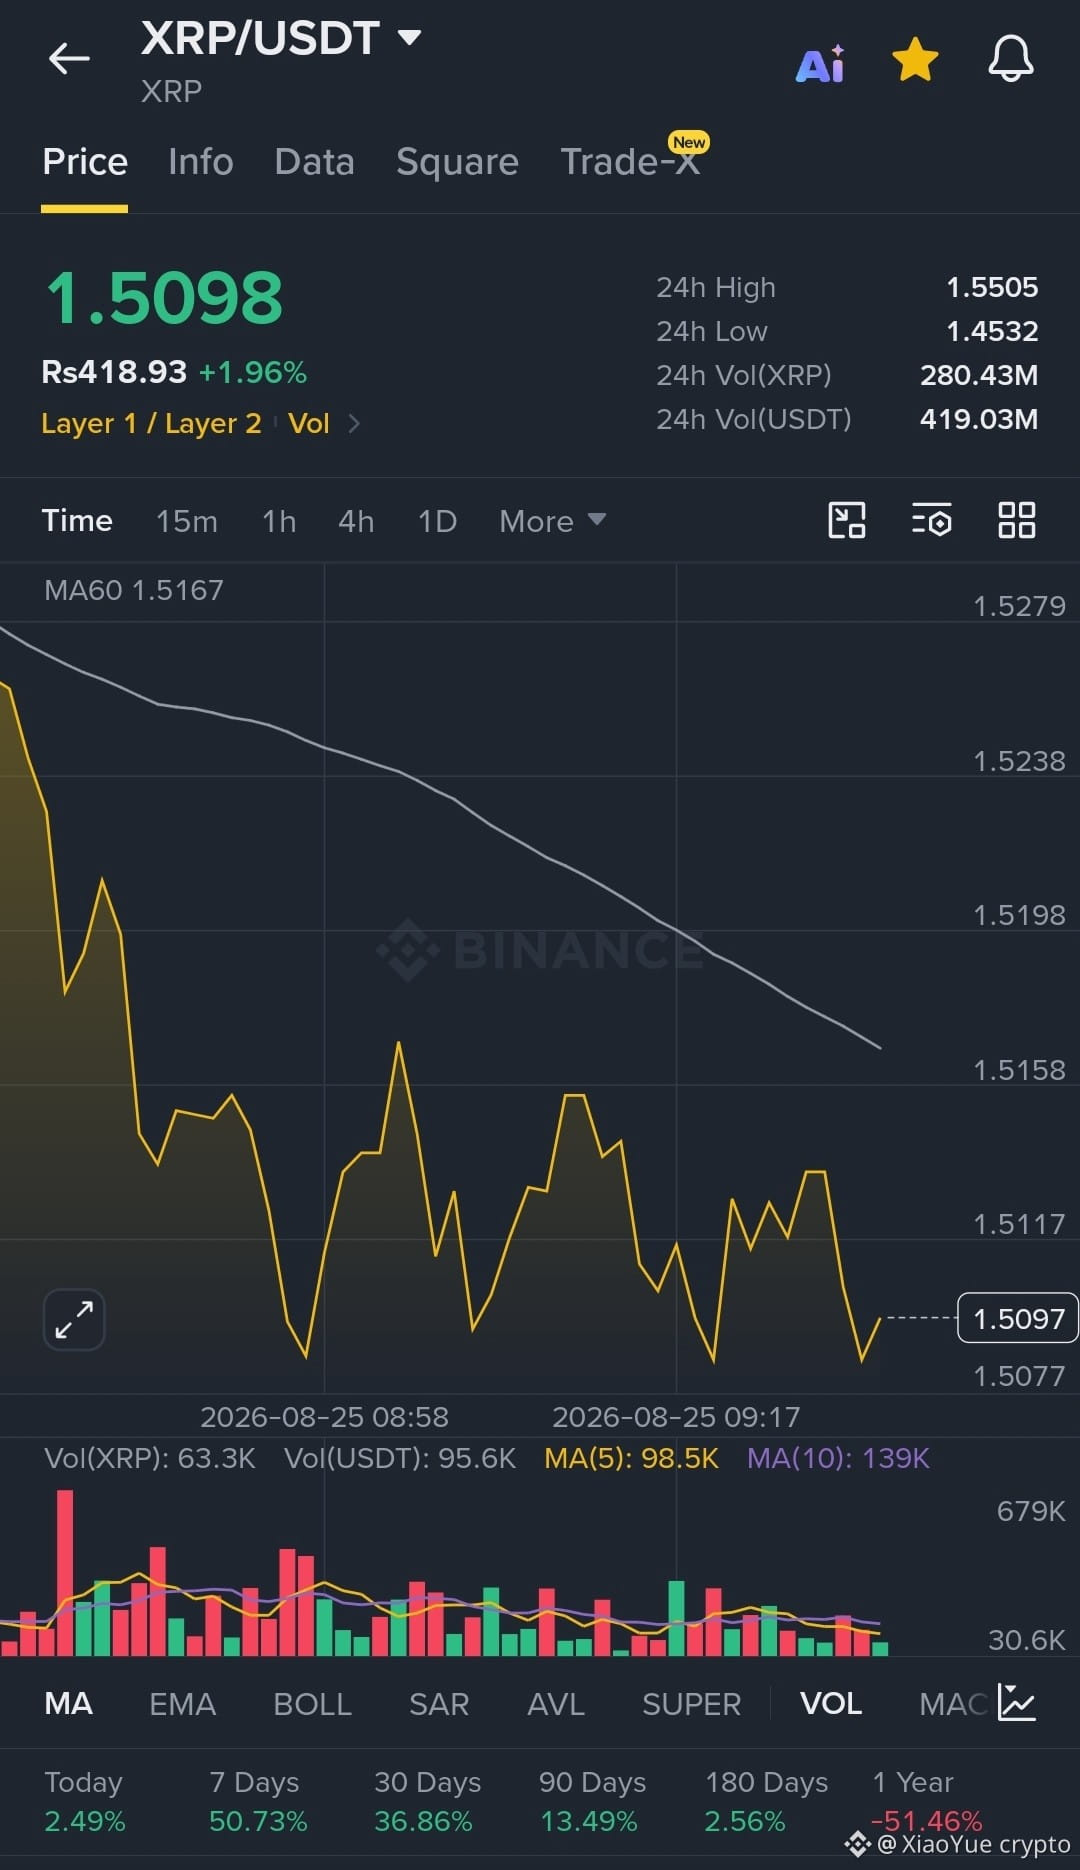This screenshot has width=1080, height=1870.
Task: Open chart indicator settings icon
Action: click(932, 520)
